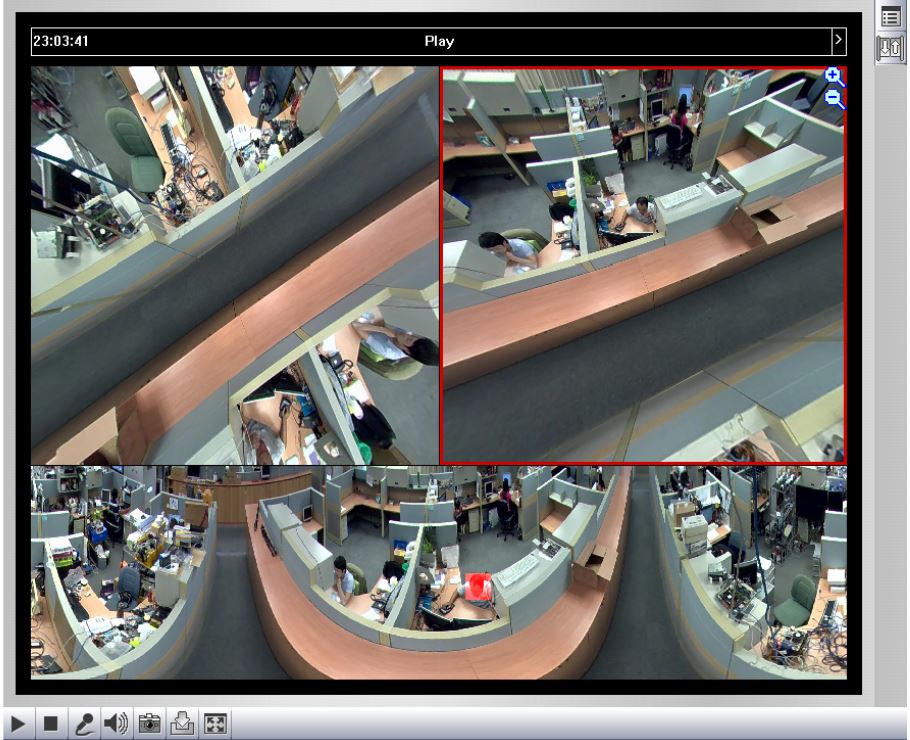Toggle the speaker volume icon

116,722
